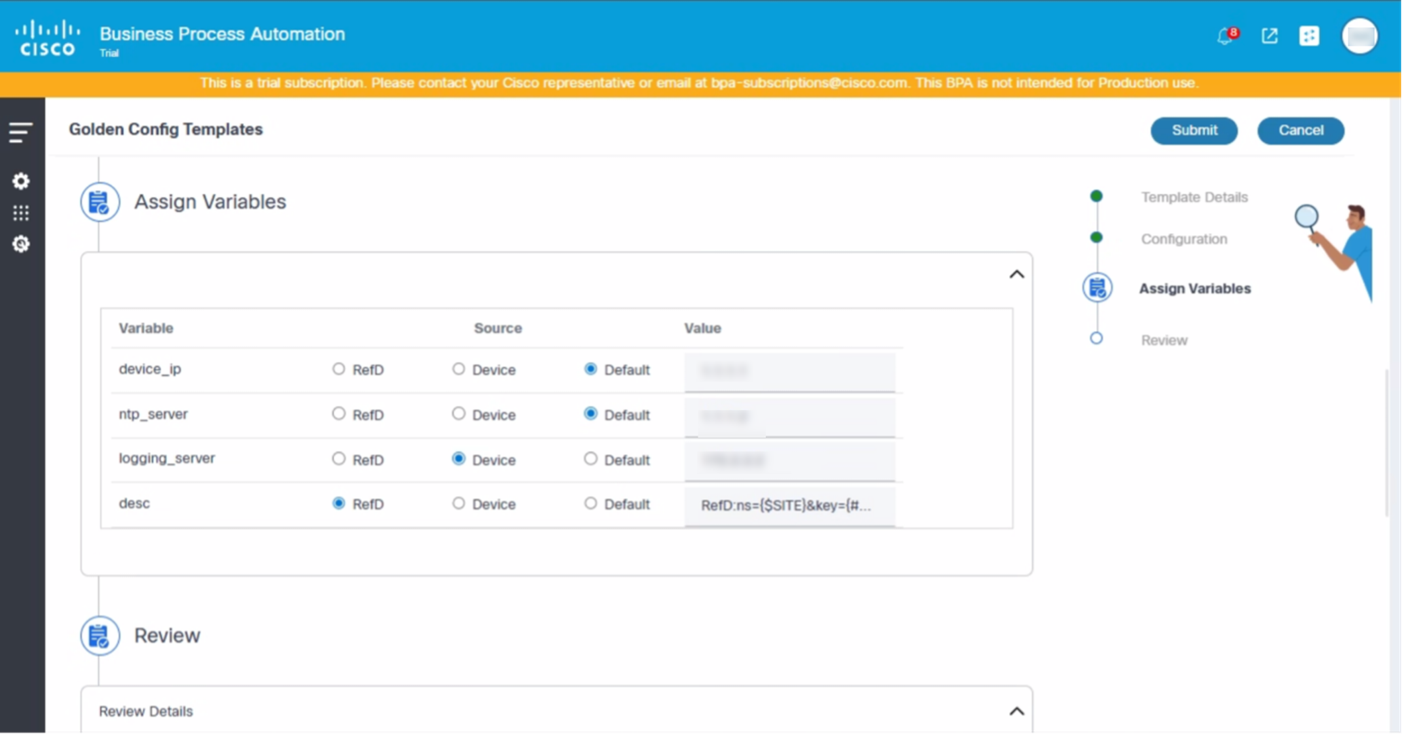Select Default source for logging_server
1404x737 pixels.
click(x=591, y=459)
